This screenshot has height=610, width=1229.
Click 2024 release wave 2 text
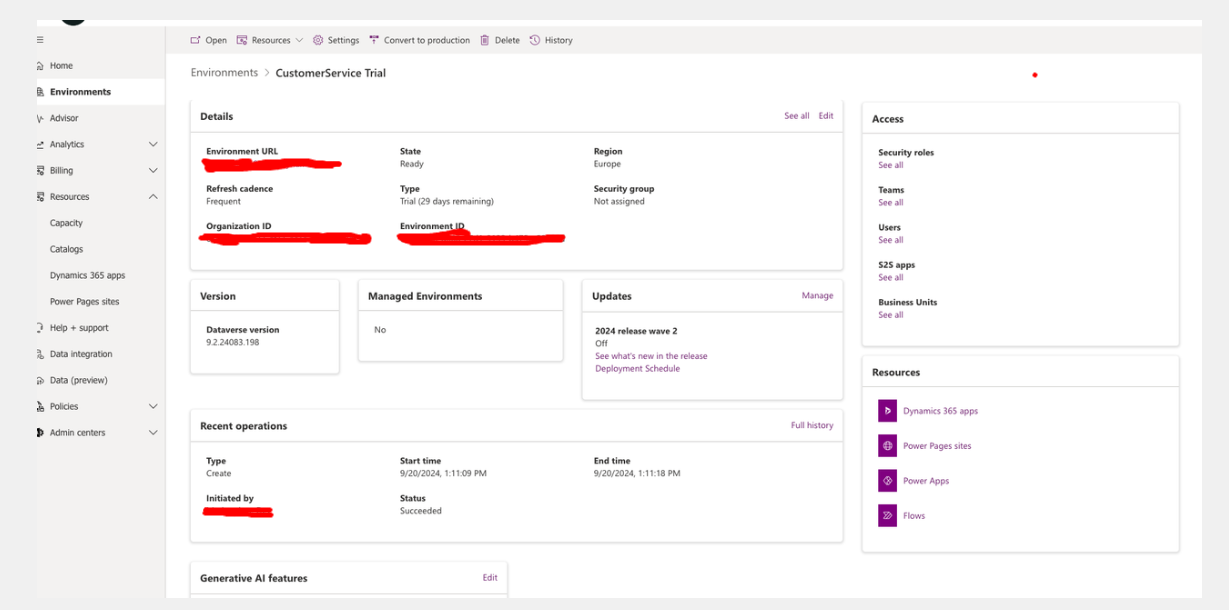tap(636, 331)
